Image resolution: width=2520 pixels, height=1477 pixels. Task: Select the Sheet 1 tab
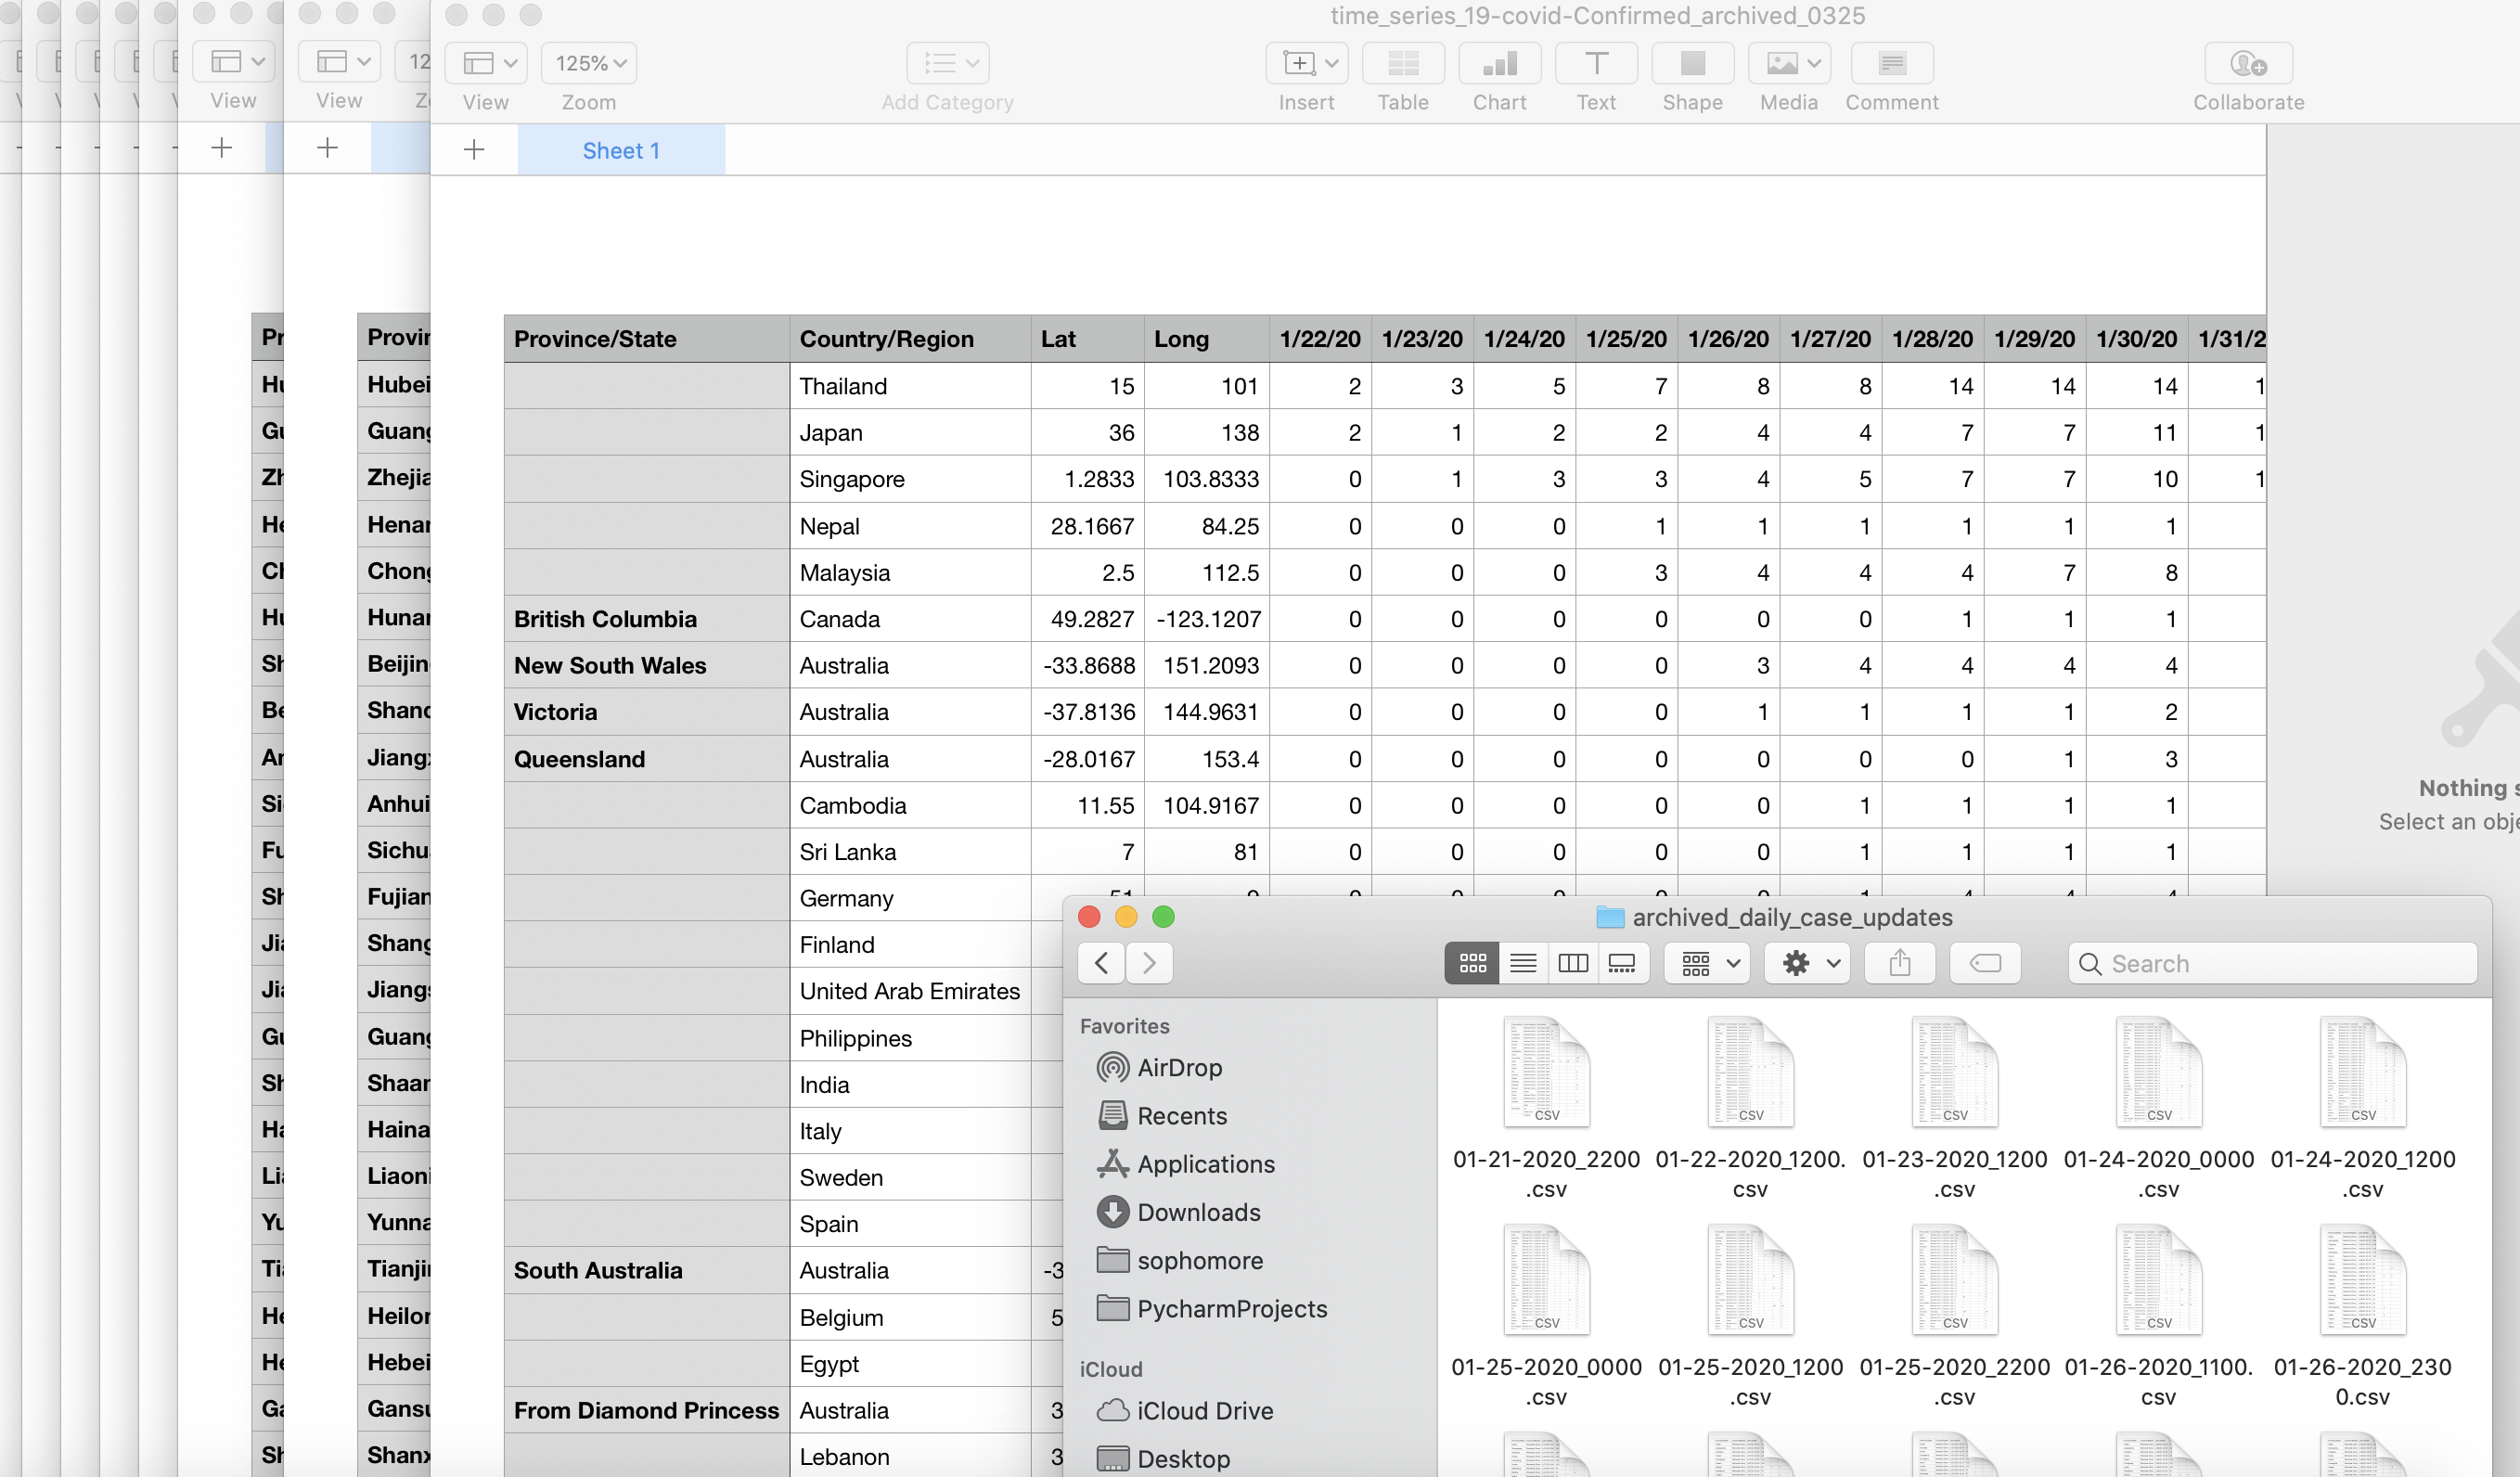coord(621,150)
